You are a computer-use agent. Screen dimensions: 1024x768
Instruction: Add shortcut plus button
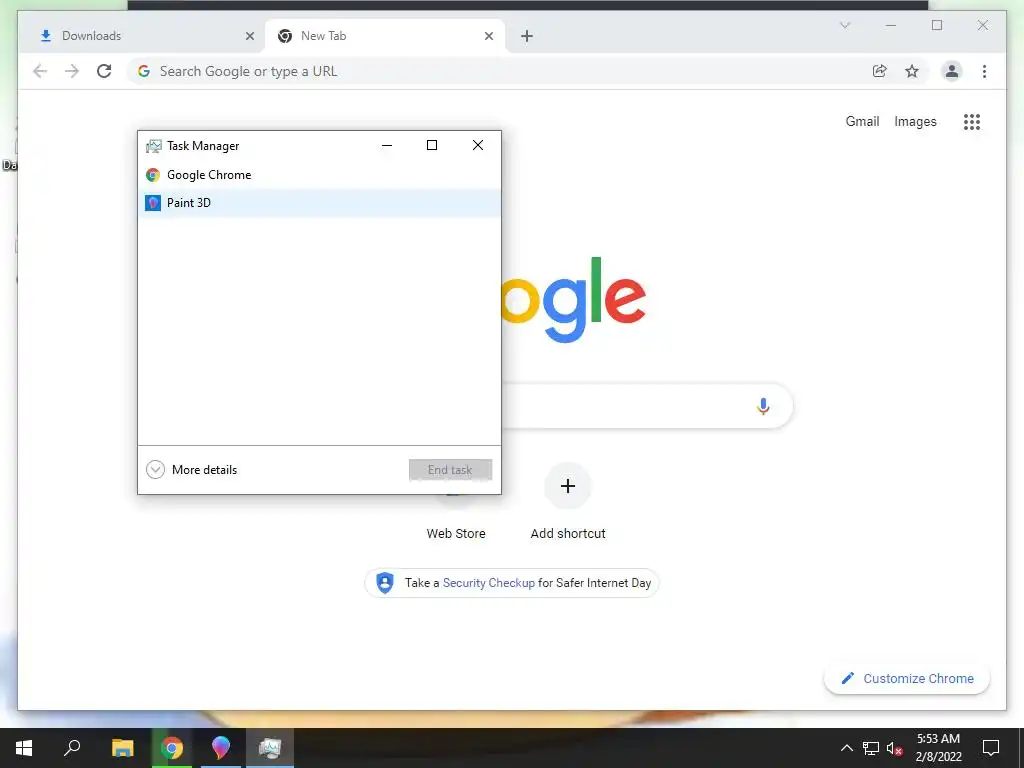568,486
